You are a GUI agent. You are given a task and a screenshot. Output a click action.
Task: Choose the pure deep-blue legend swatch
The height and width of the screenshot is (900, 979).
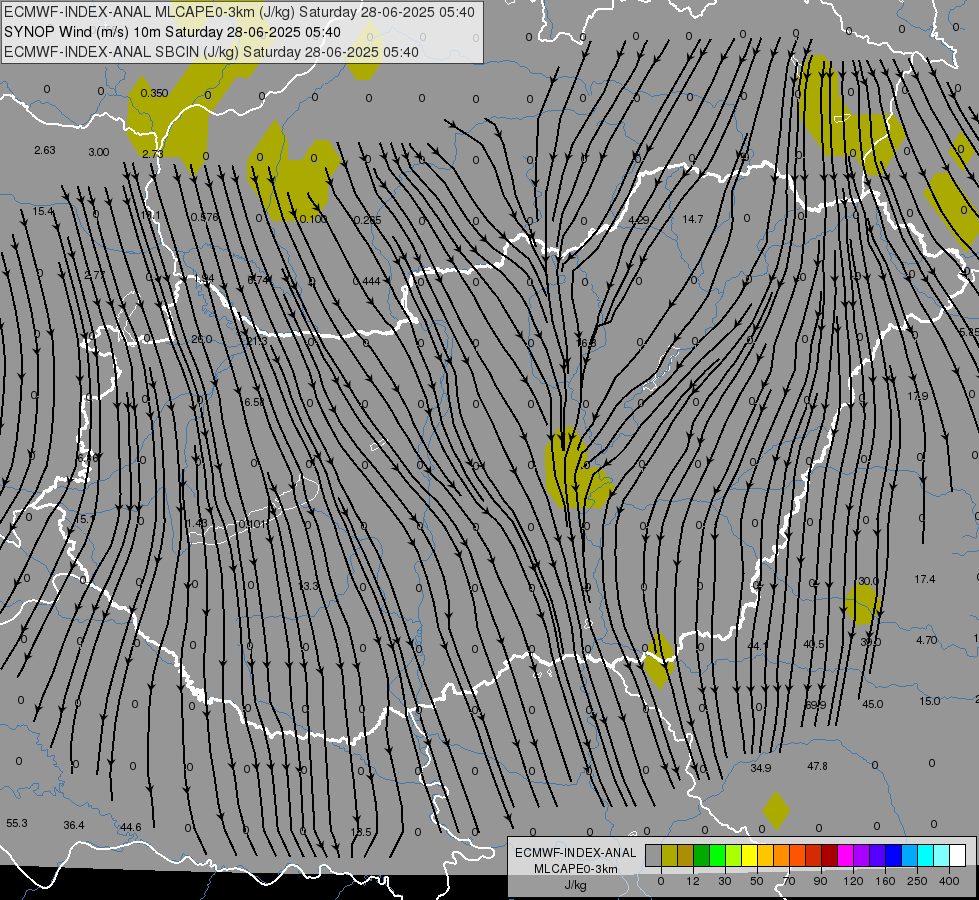(893, 855)
